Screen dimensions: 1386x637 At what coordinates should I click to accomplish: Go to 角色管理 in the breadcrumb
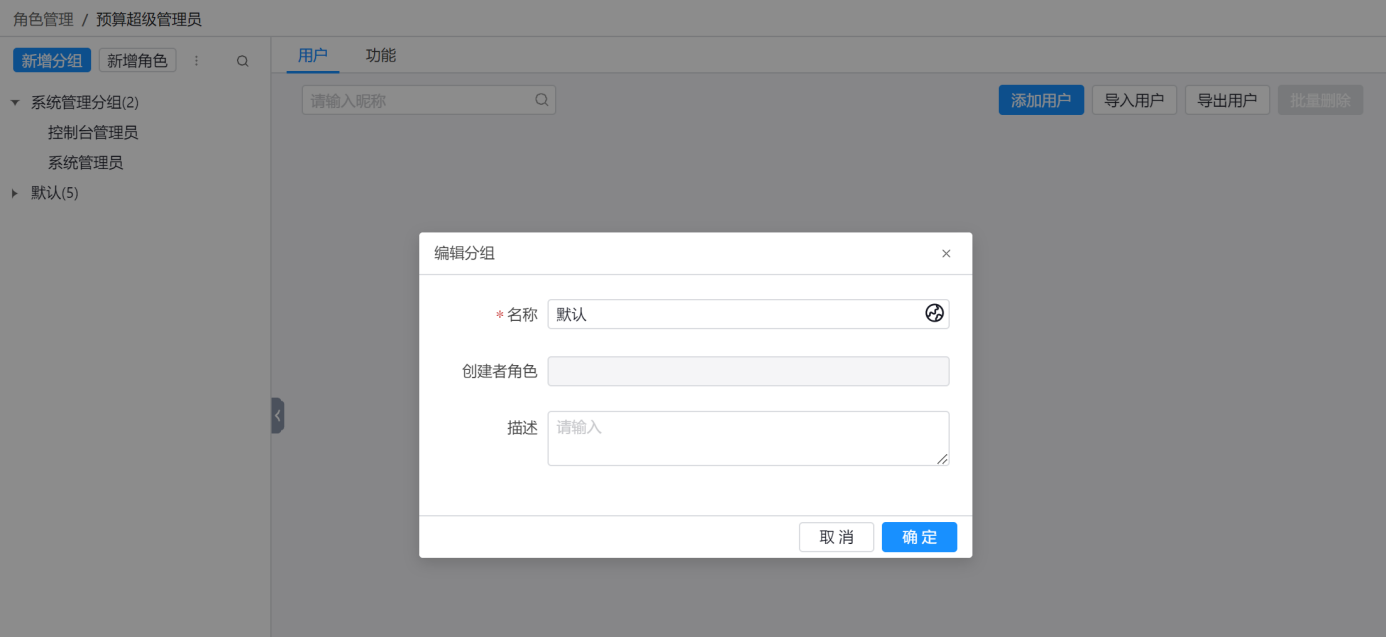click(x=43, y=19)
